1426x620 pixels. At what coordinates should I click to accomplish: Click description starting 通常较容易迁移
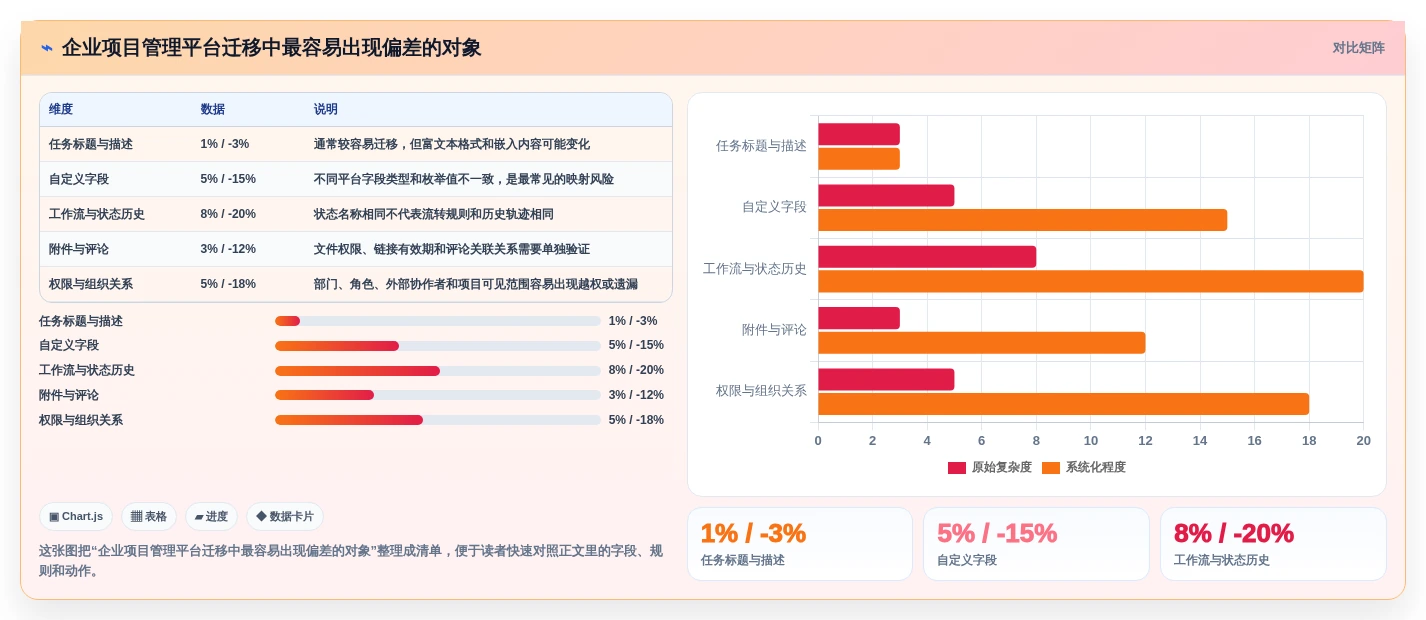coord(452,144)
